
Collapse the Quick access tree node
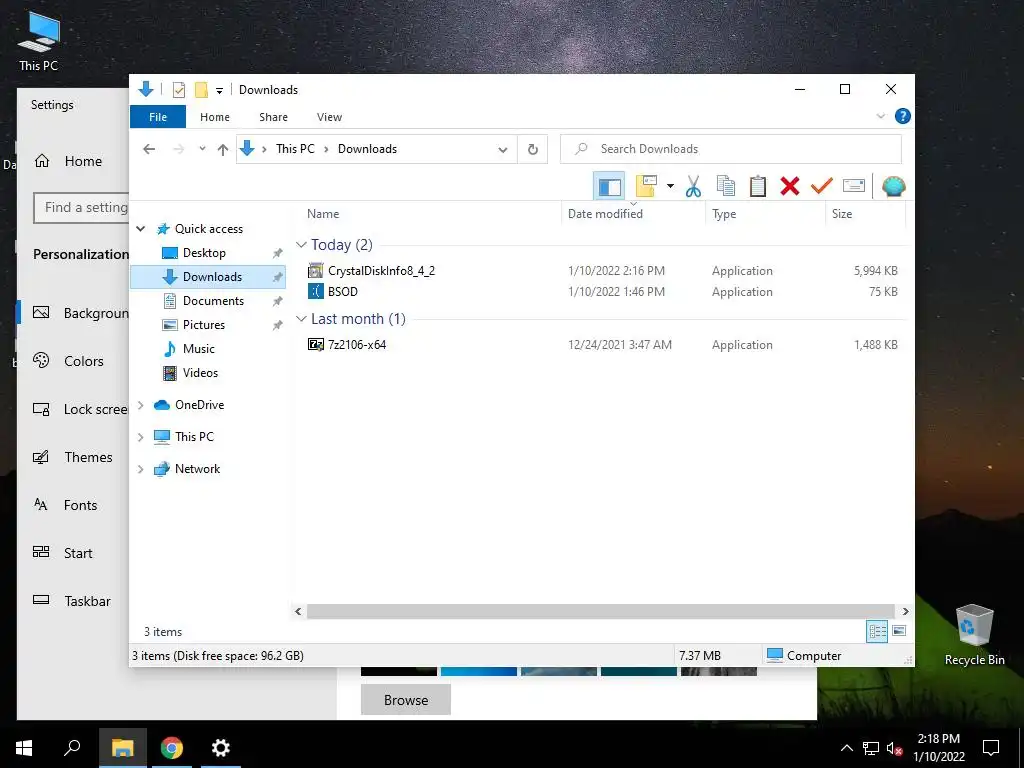coord(140,229)
